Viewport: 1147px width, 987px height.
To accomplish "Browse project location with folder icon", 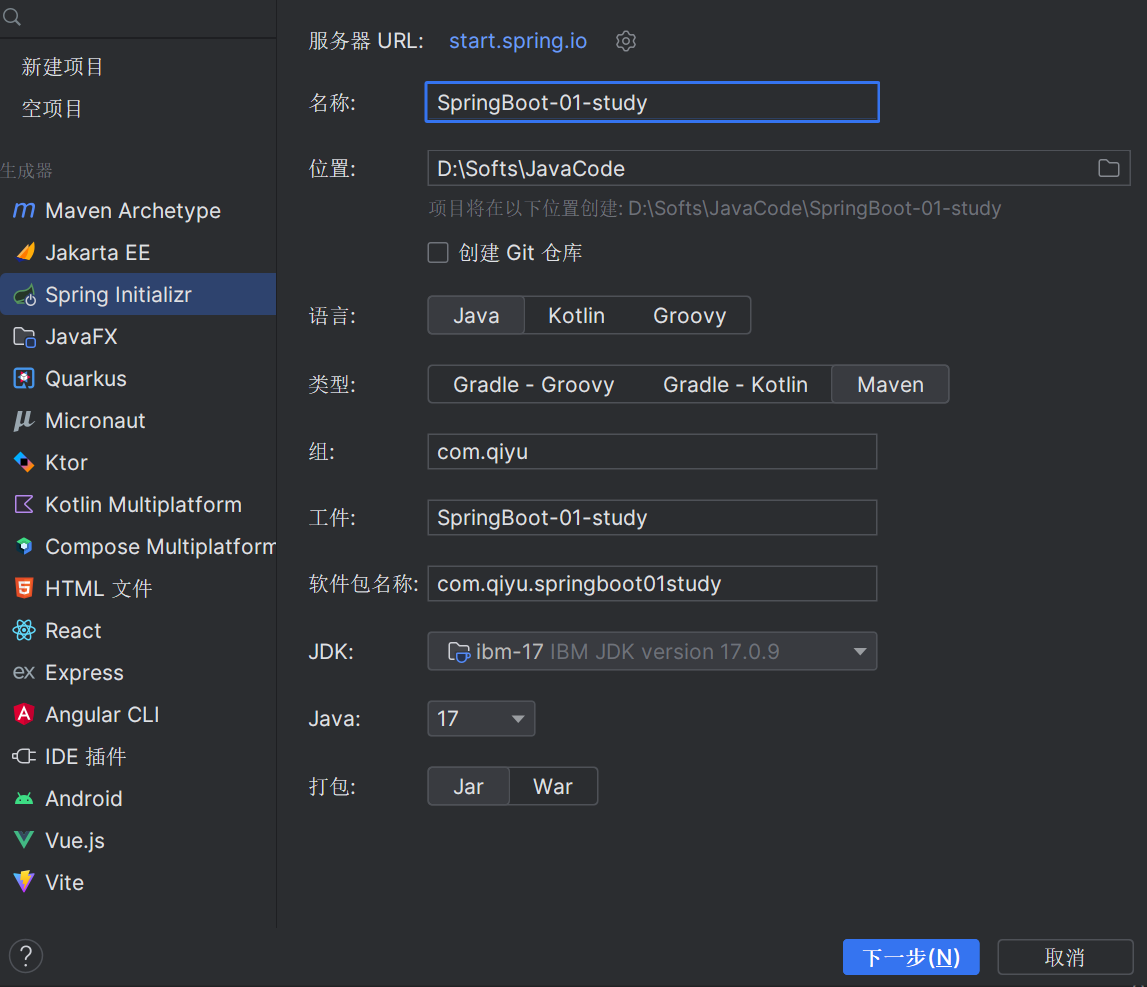I will tap(1108, 168).
